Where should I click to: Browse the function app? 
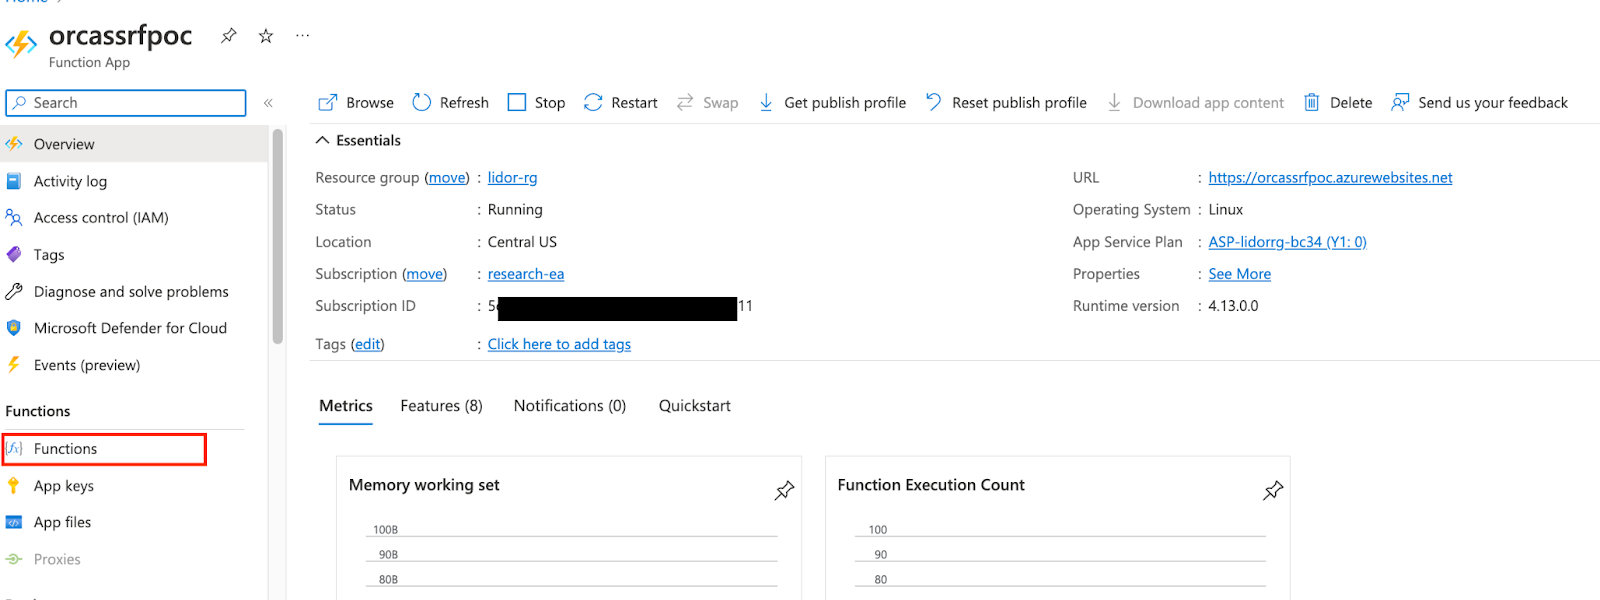click(x=356, y=103)
